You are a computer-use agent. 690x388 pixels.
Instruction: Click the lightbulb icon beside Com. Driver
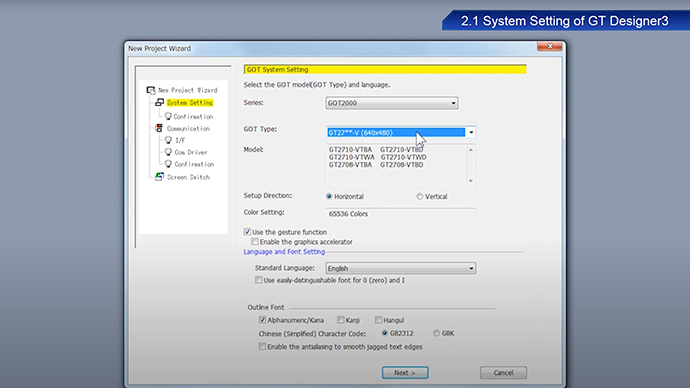point(168,152)
